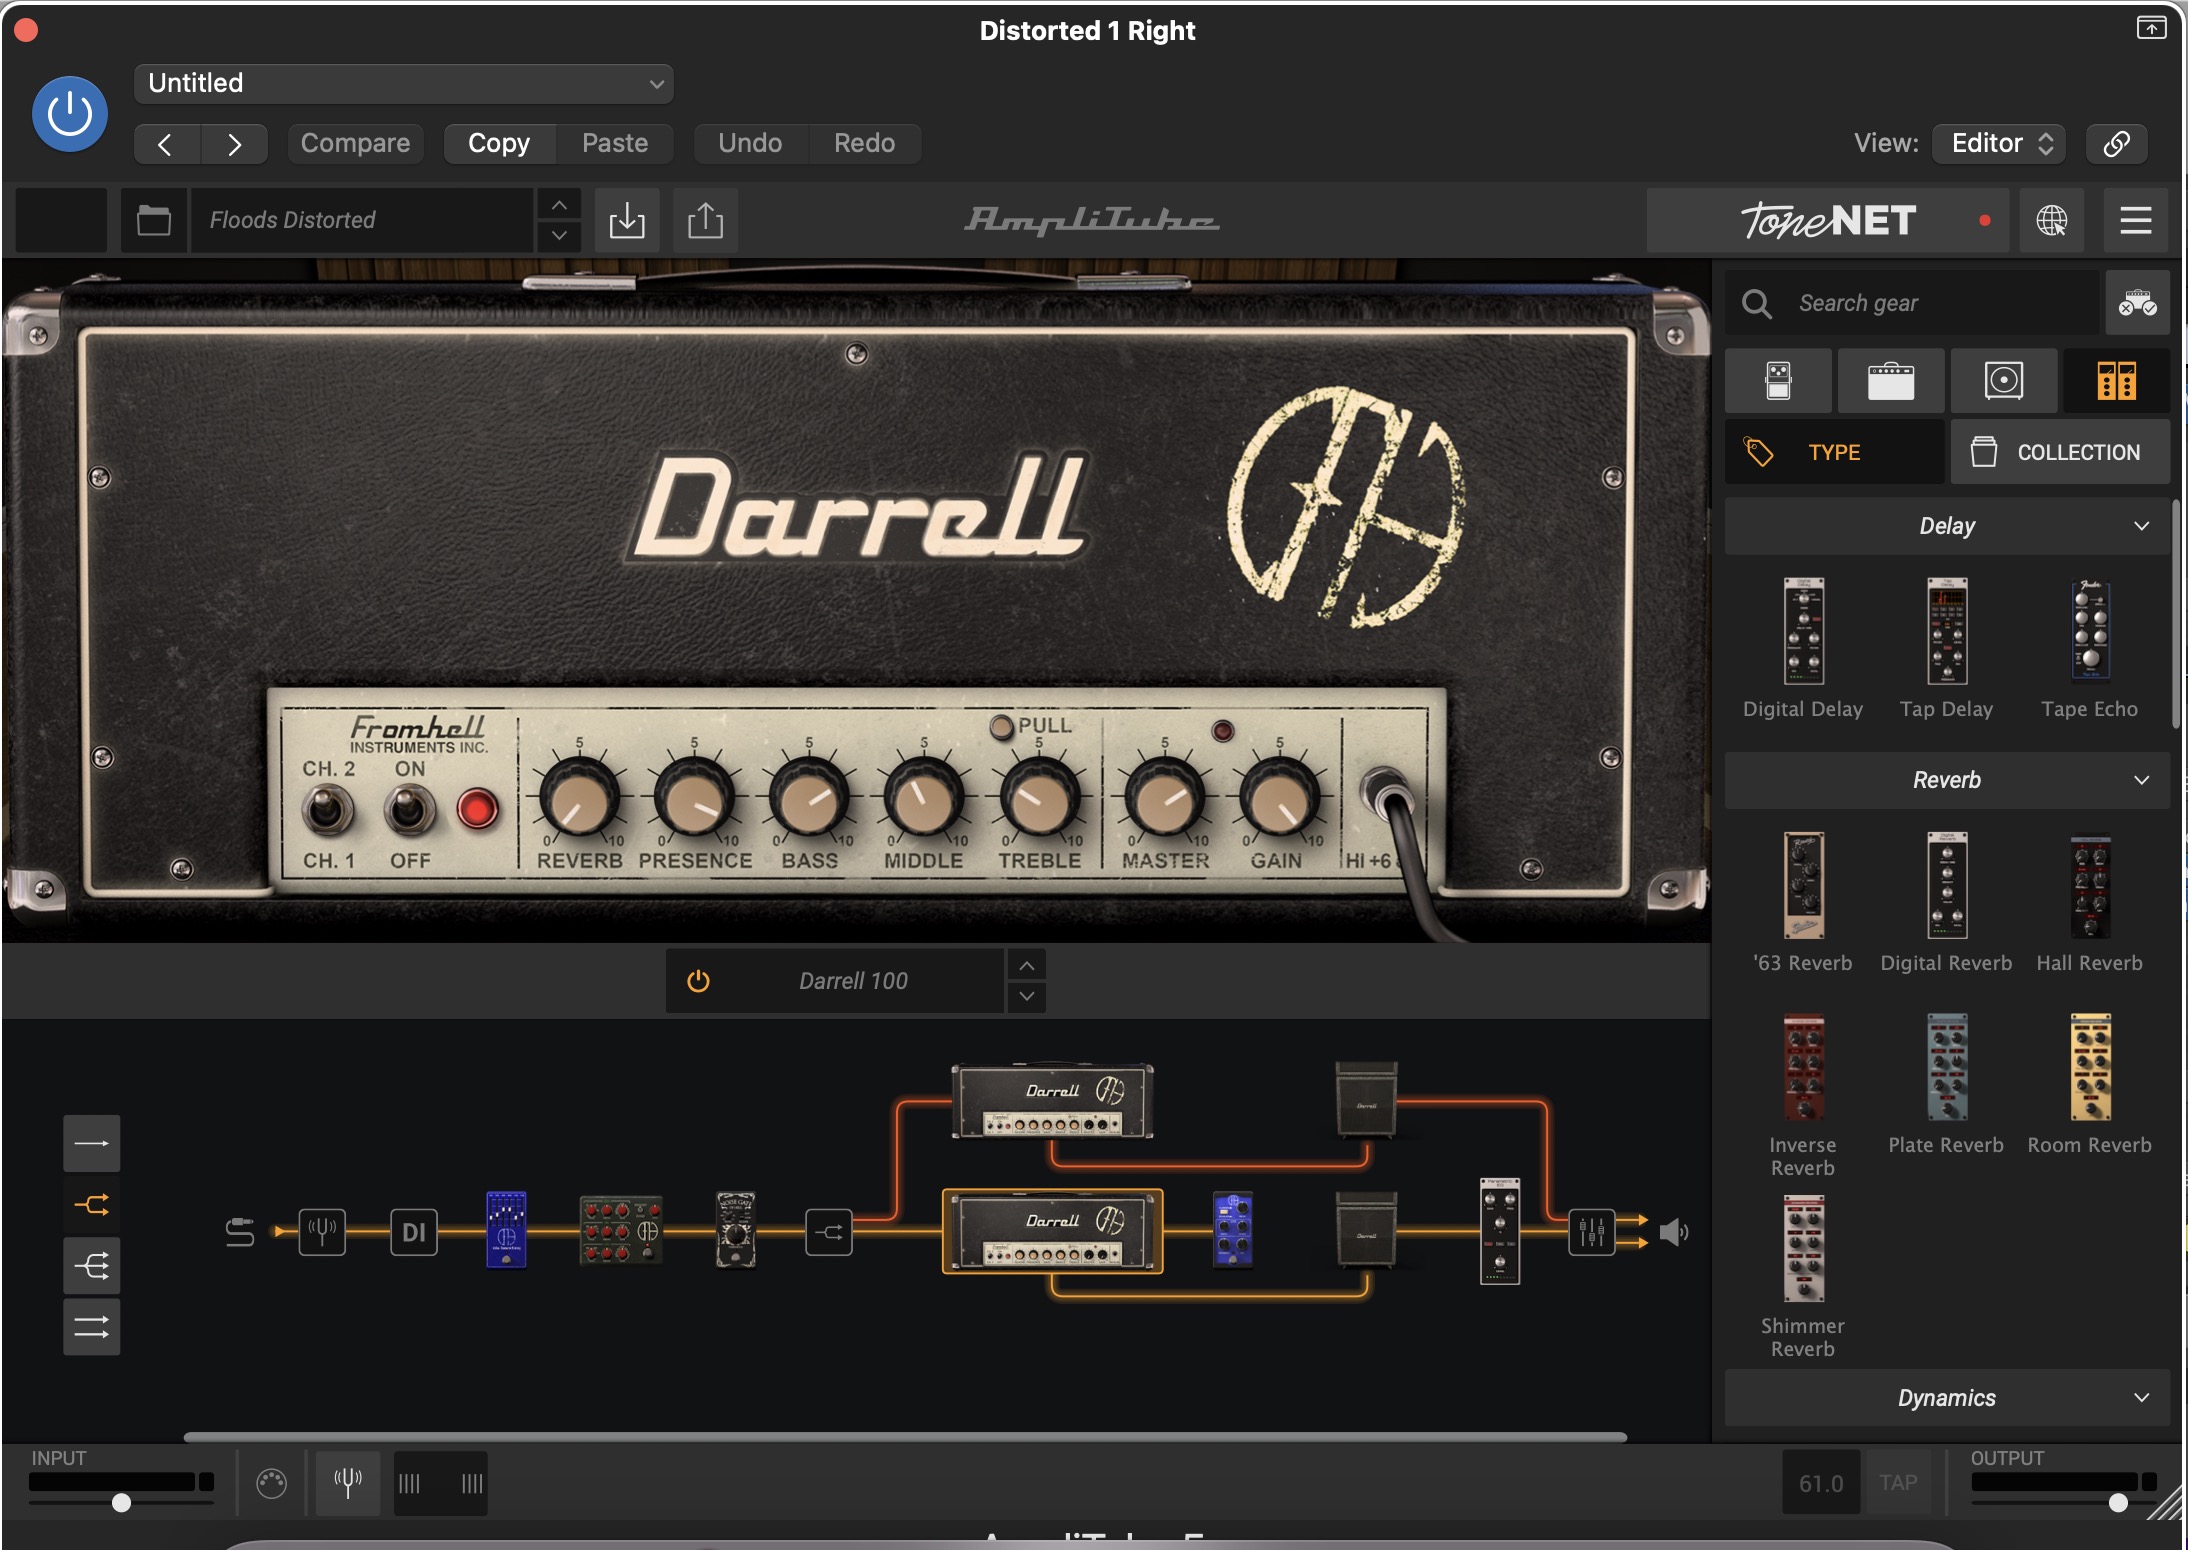This screenshot has height=1550, width=2188.
Task: Click the DI block in signal chain
Action: (413, 1232)
